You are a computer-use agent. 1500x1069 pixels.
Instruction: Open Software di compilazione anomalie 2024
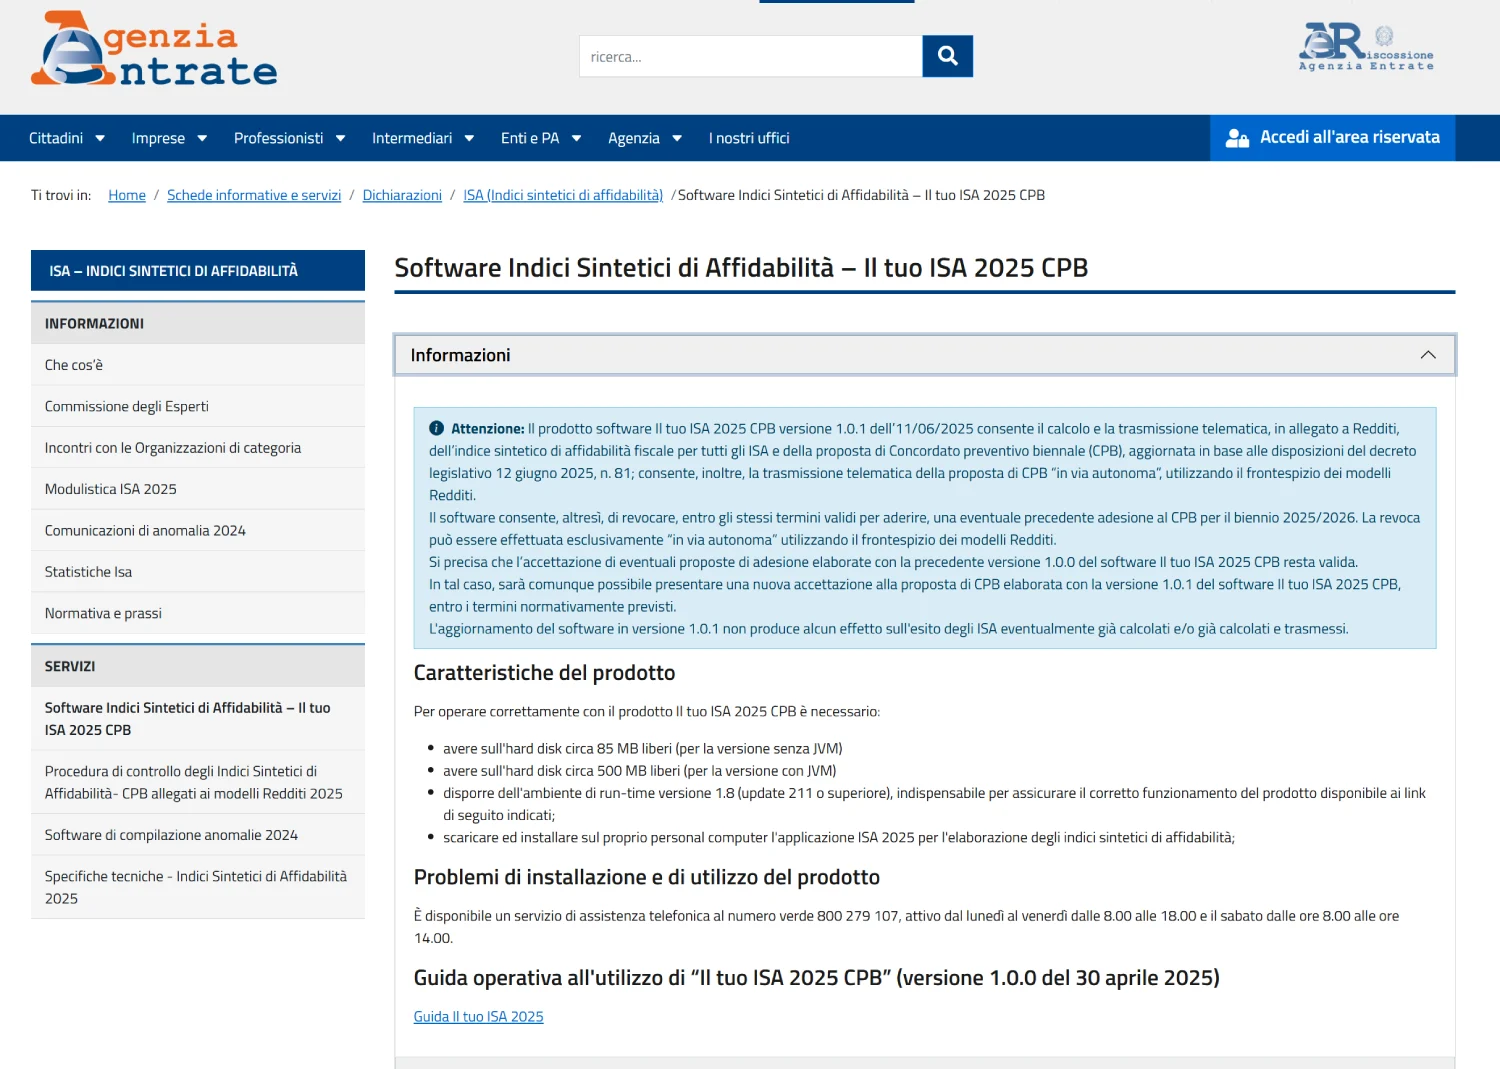click(171, 835)
